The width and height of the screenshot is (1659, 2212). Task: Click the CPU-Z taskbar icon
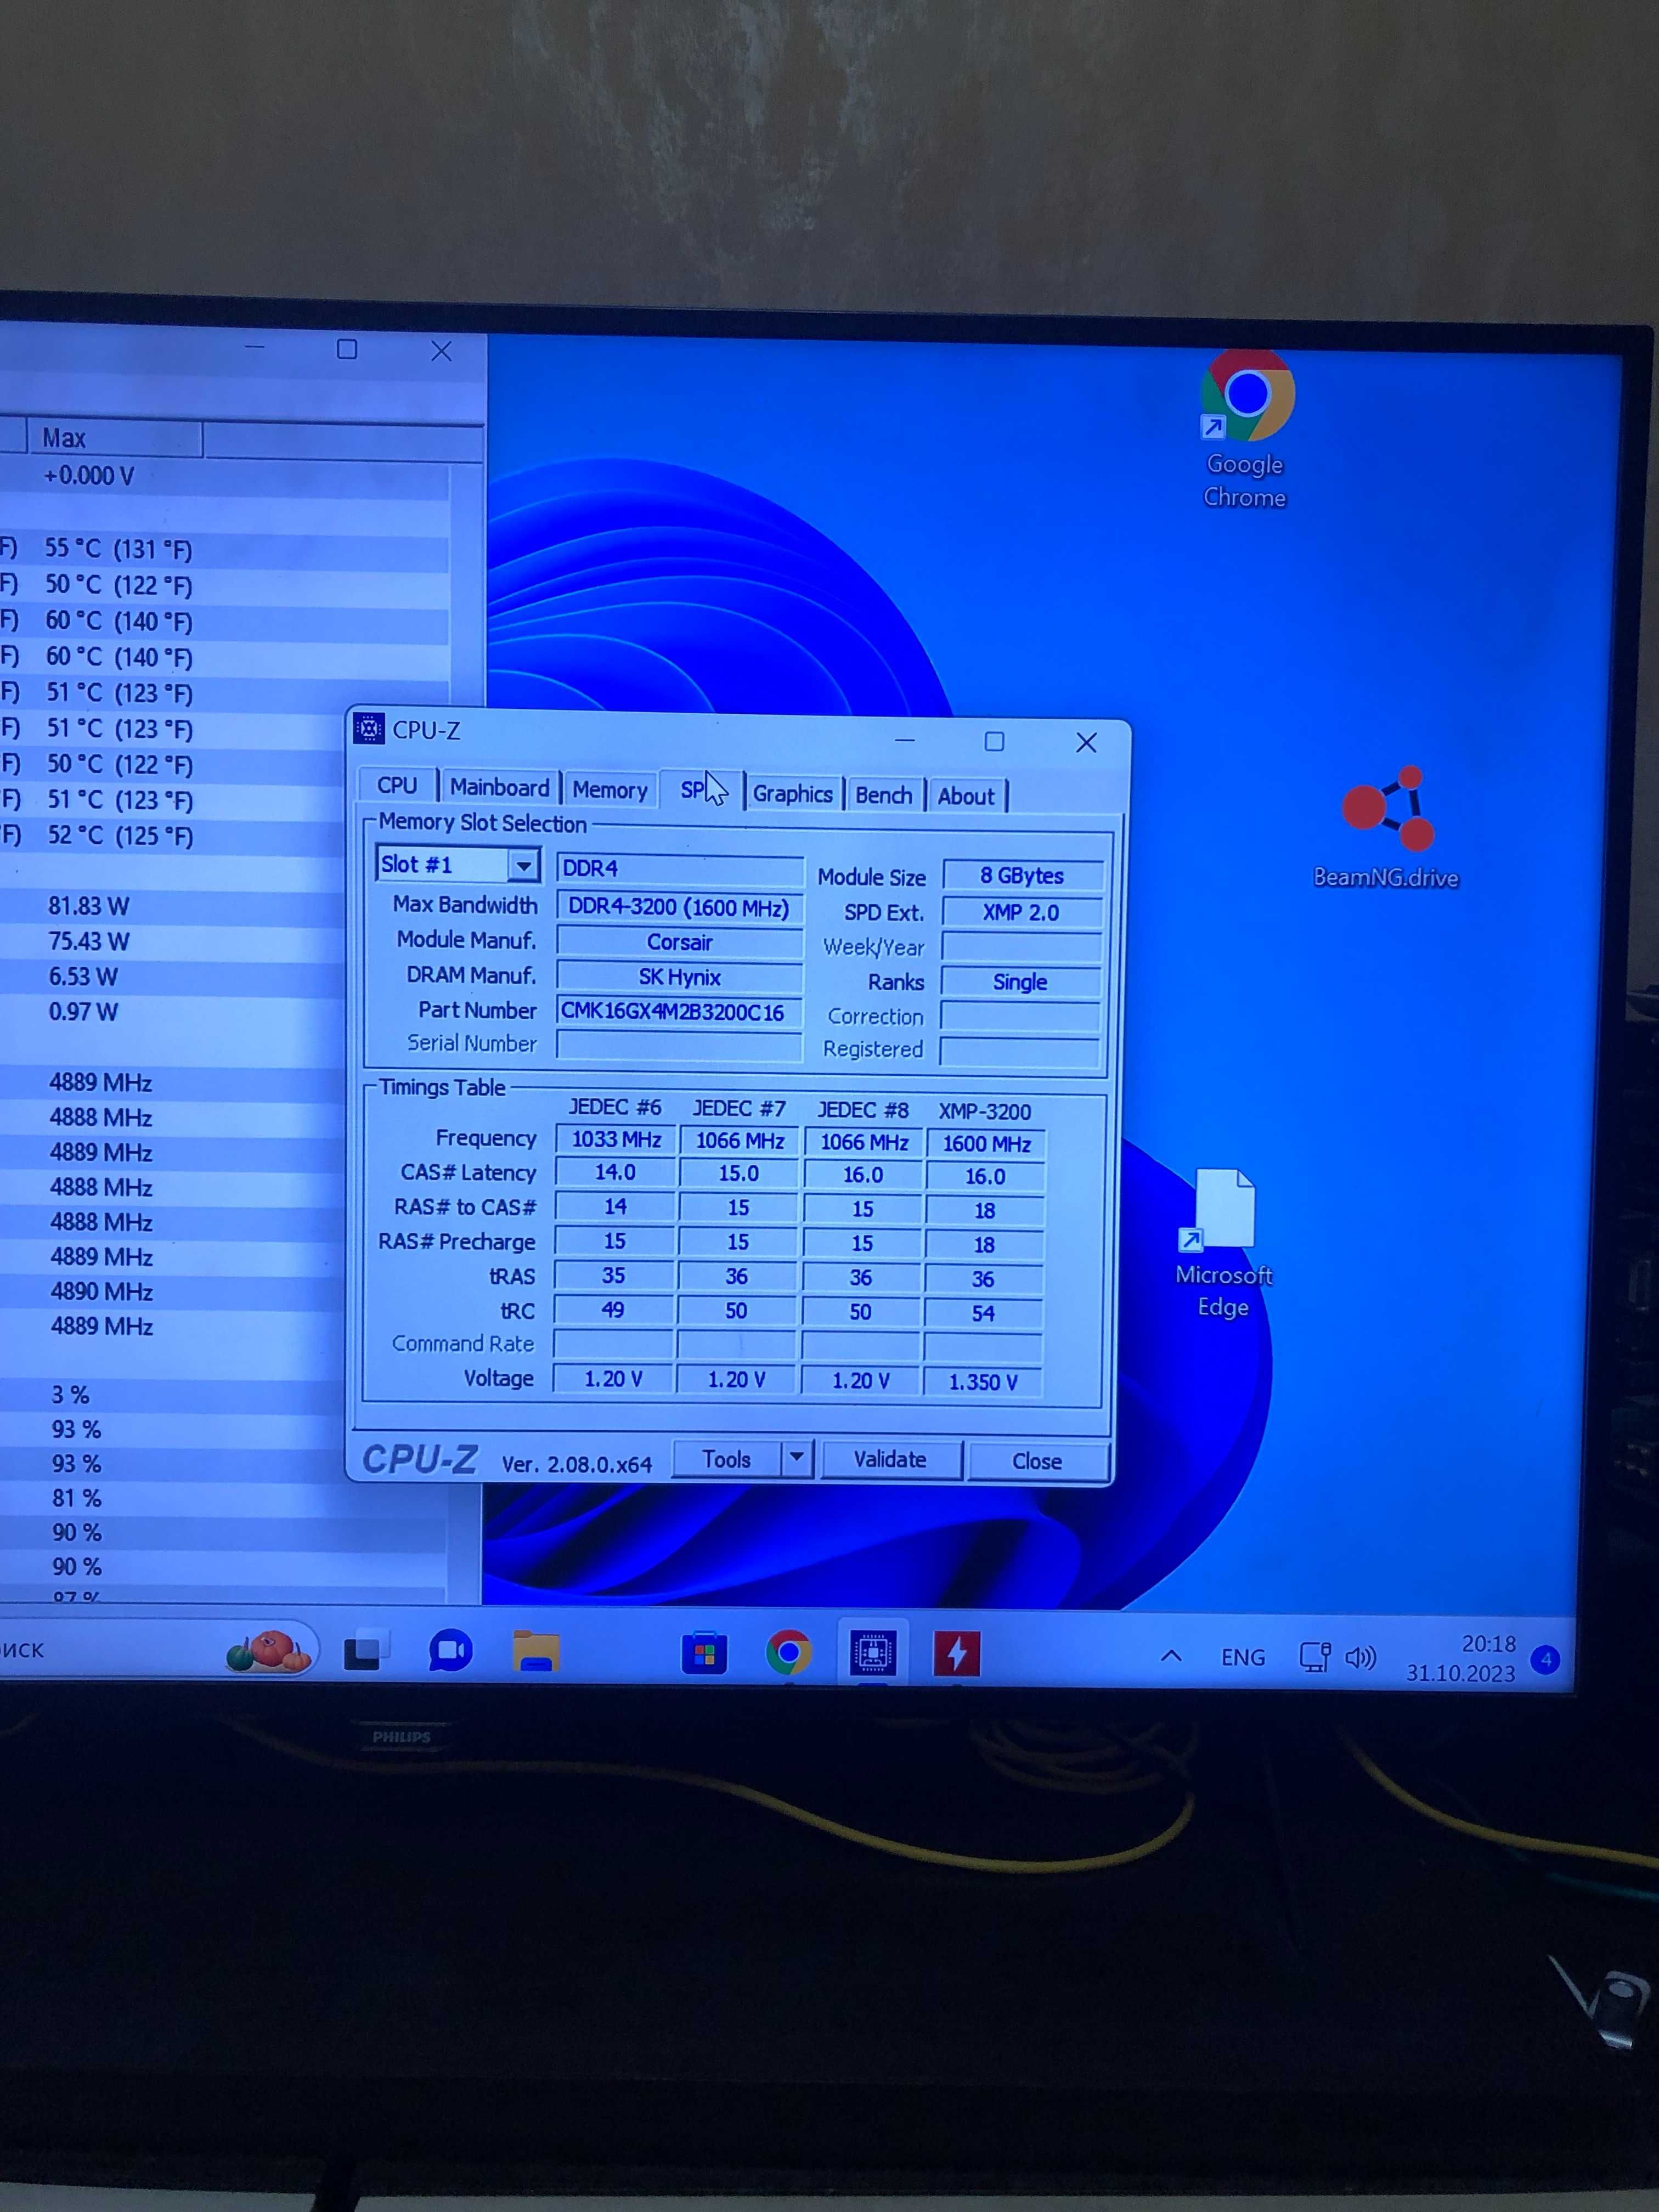(x=873, y=1653)
